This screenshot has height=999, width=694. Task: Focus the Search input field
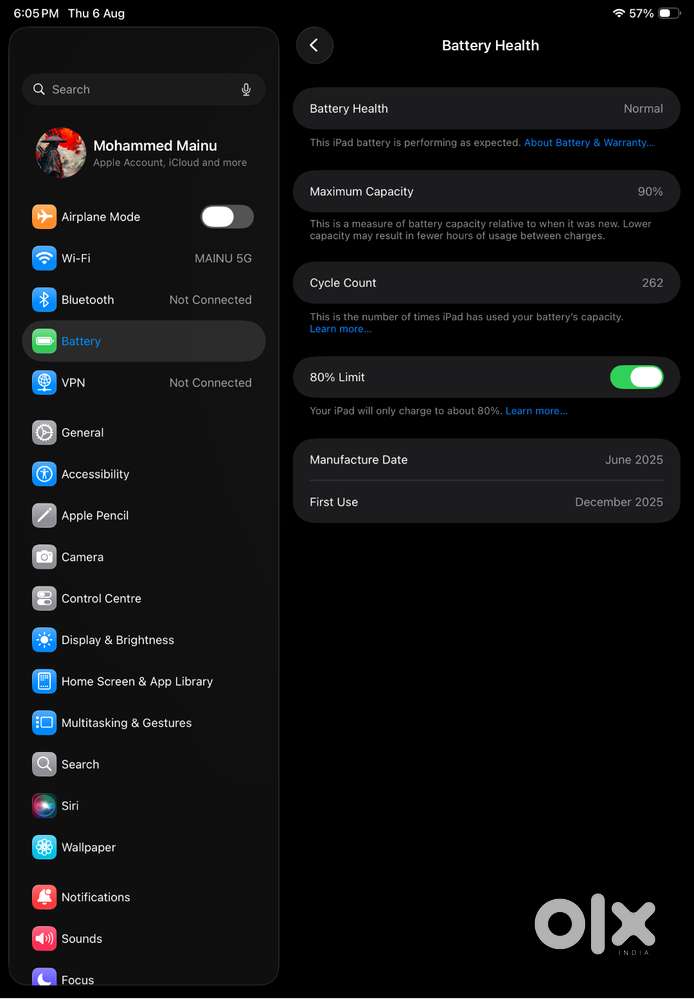pyautogui.click(x=143, y=89)
